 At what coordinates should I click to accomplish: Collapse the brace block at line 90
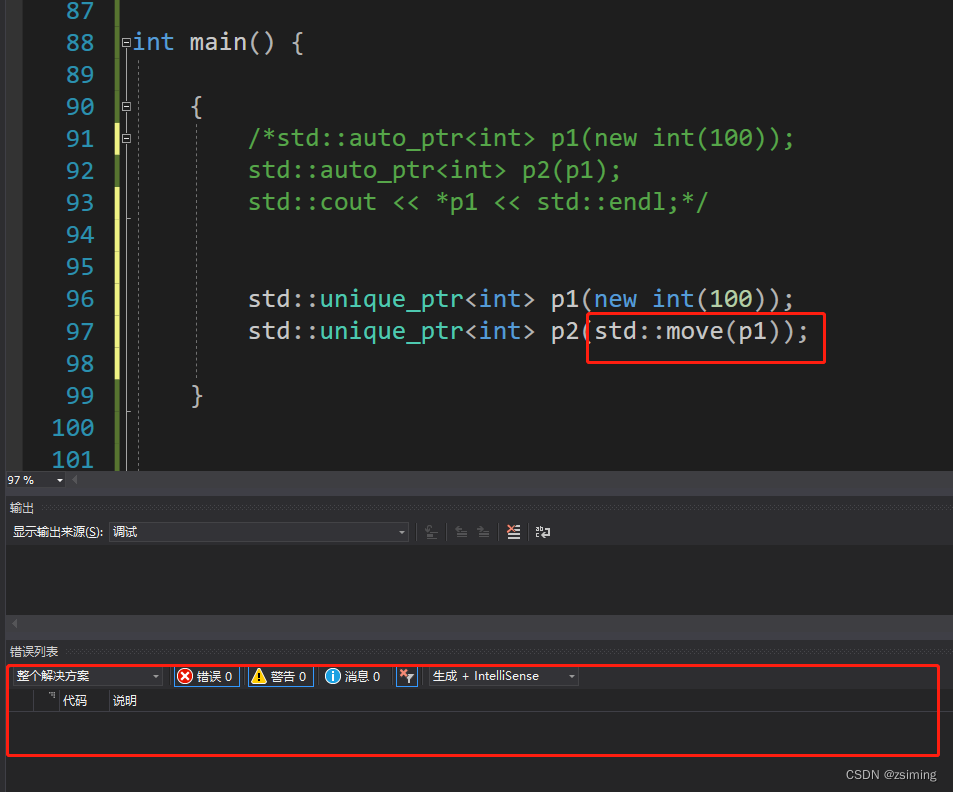[126, 106]
